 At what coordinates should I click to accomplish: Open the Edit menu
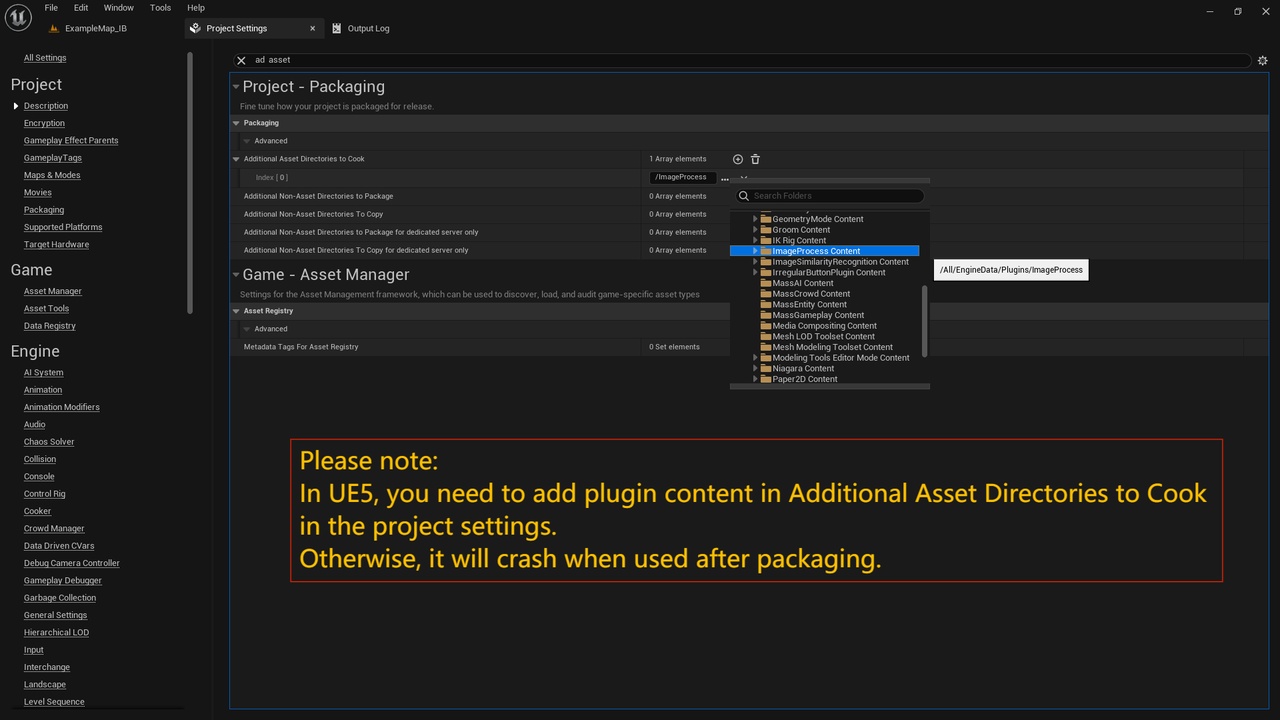click(x=81, y=8)
